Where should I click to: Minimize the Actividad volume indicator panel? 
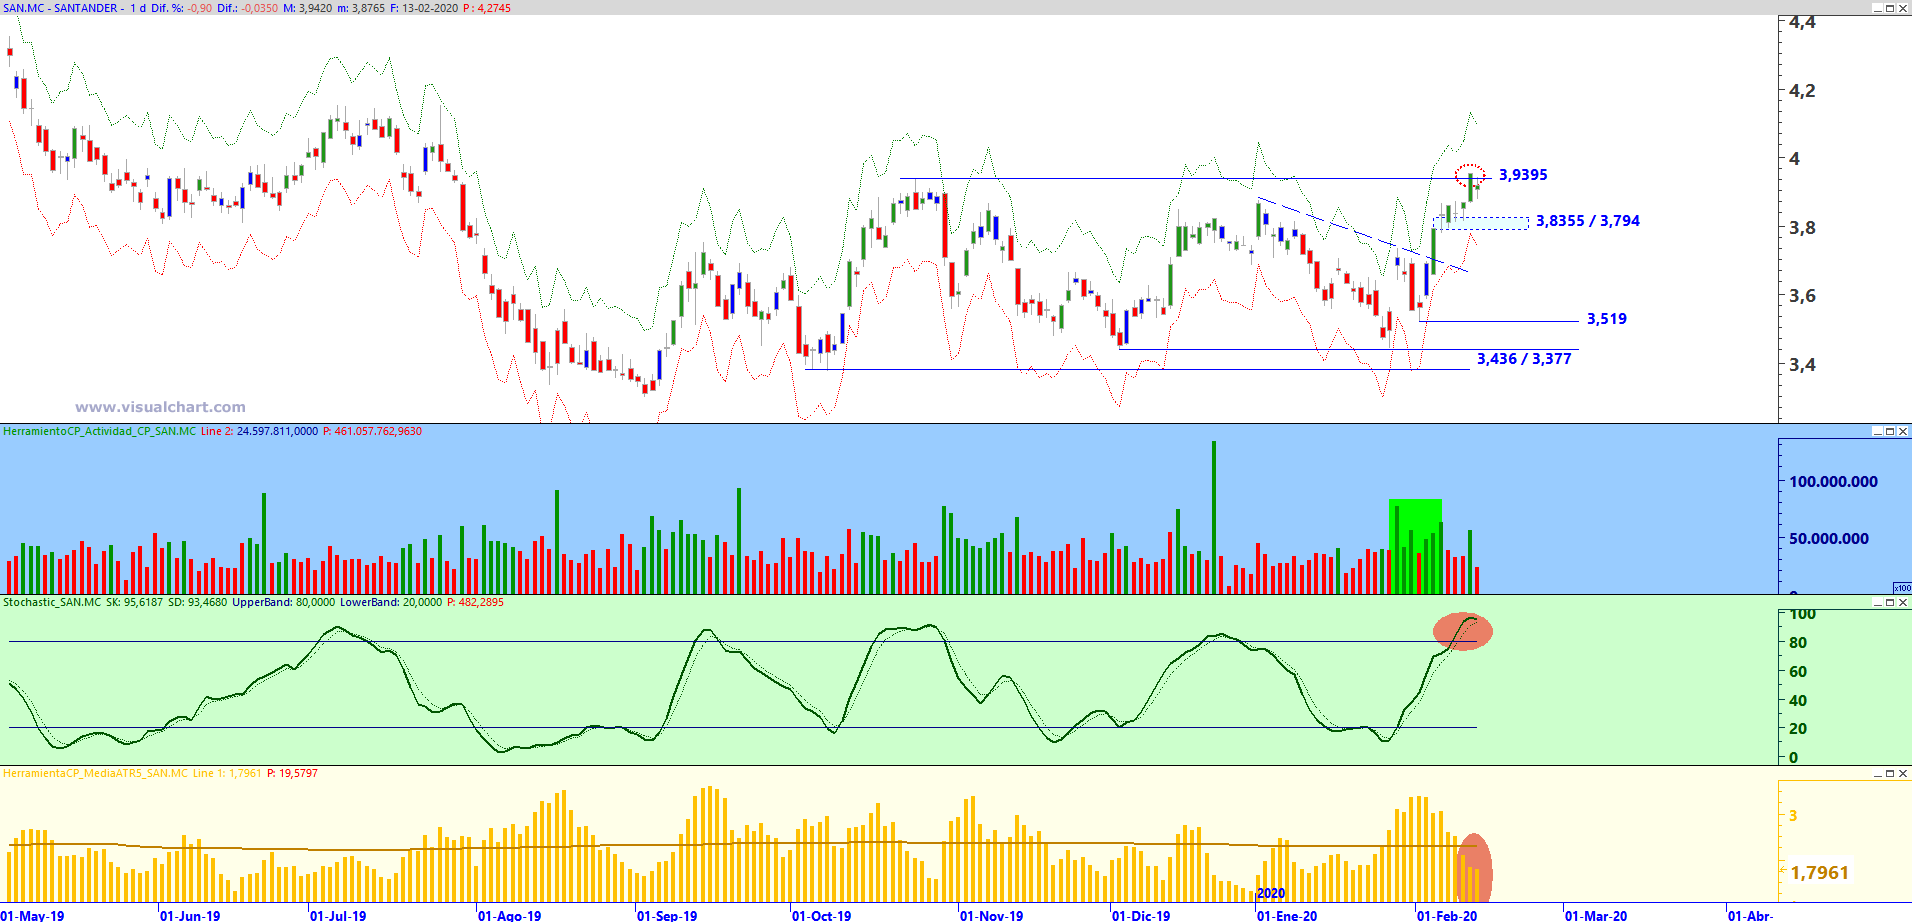click(1877, 431)
